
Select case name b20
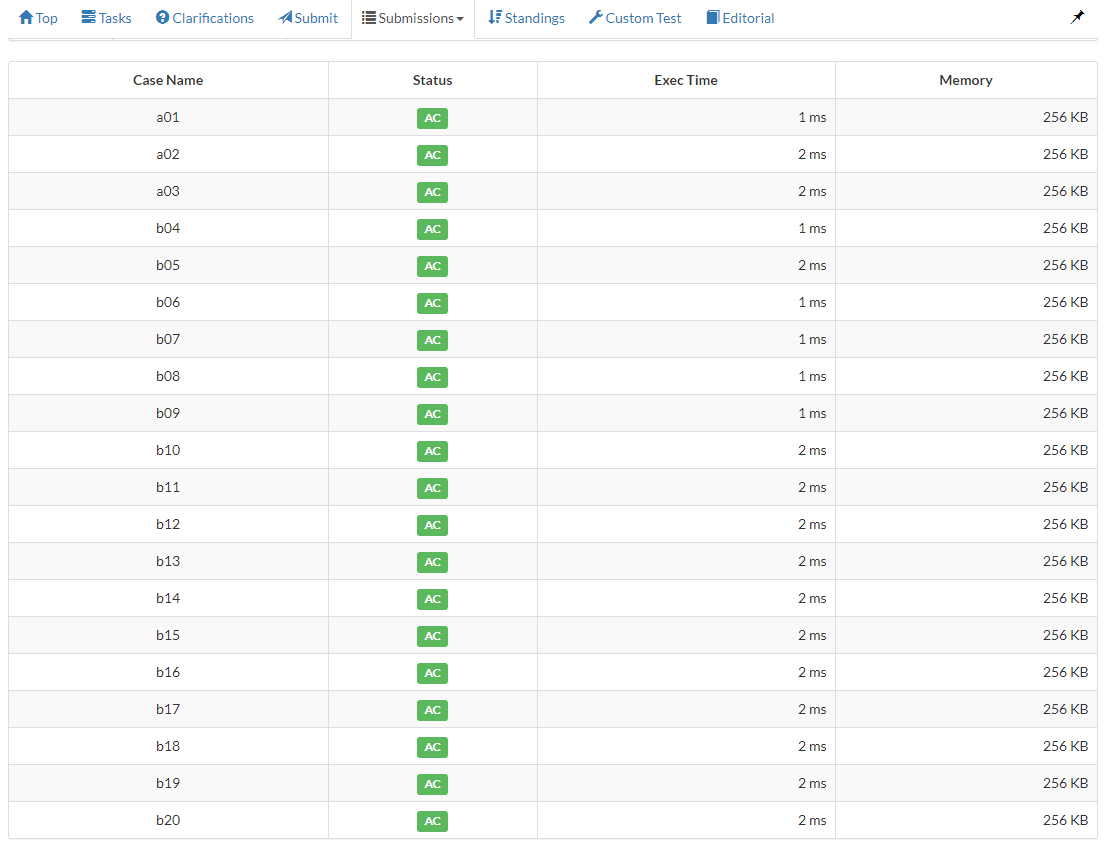pyautogui.click(x=168, y=820)
